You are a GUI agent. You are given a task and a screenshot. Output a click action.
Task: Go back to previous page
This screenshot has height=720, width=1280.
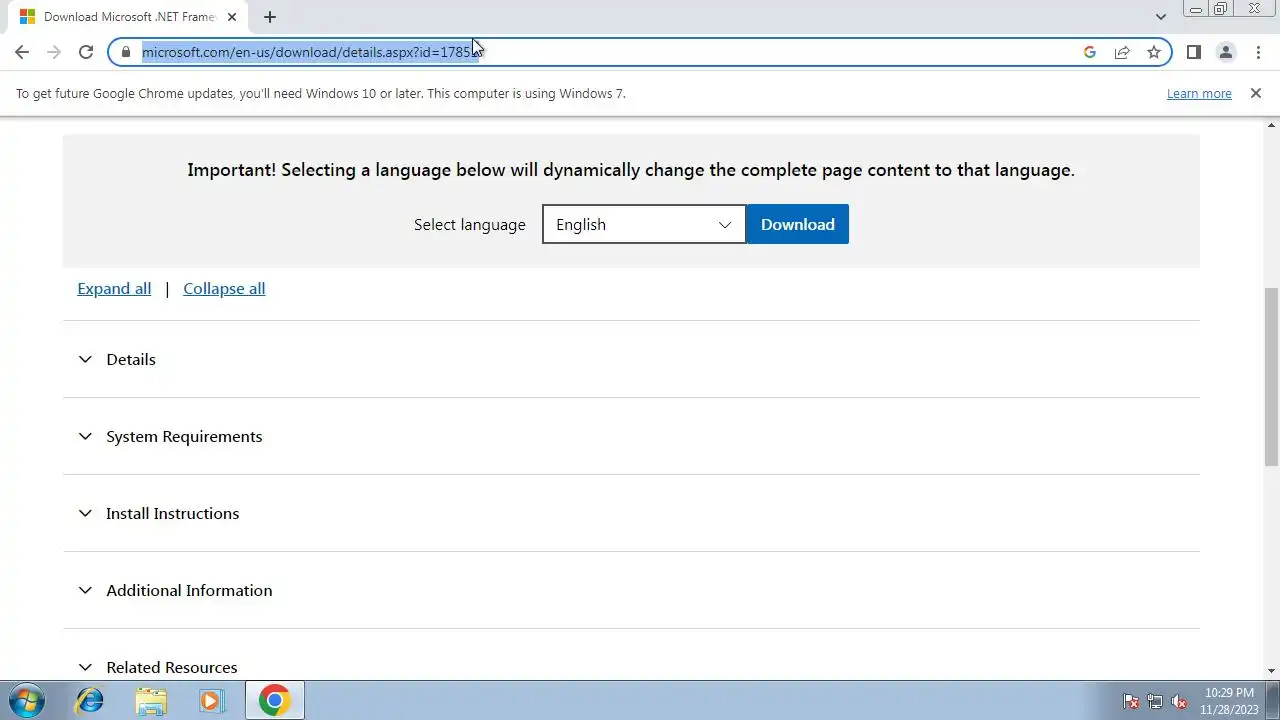coord(22,52)
